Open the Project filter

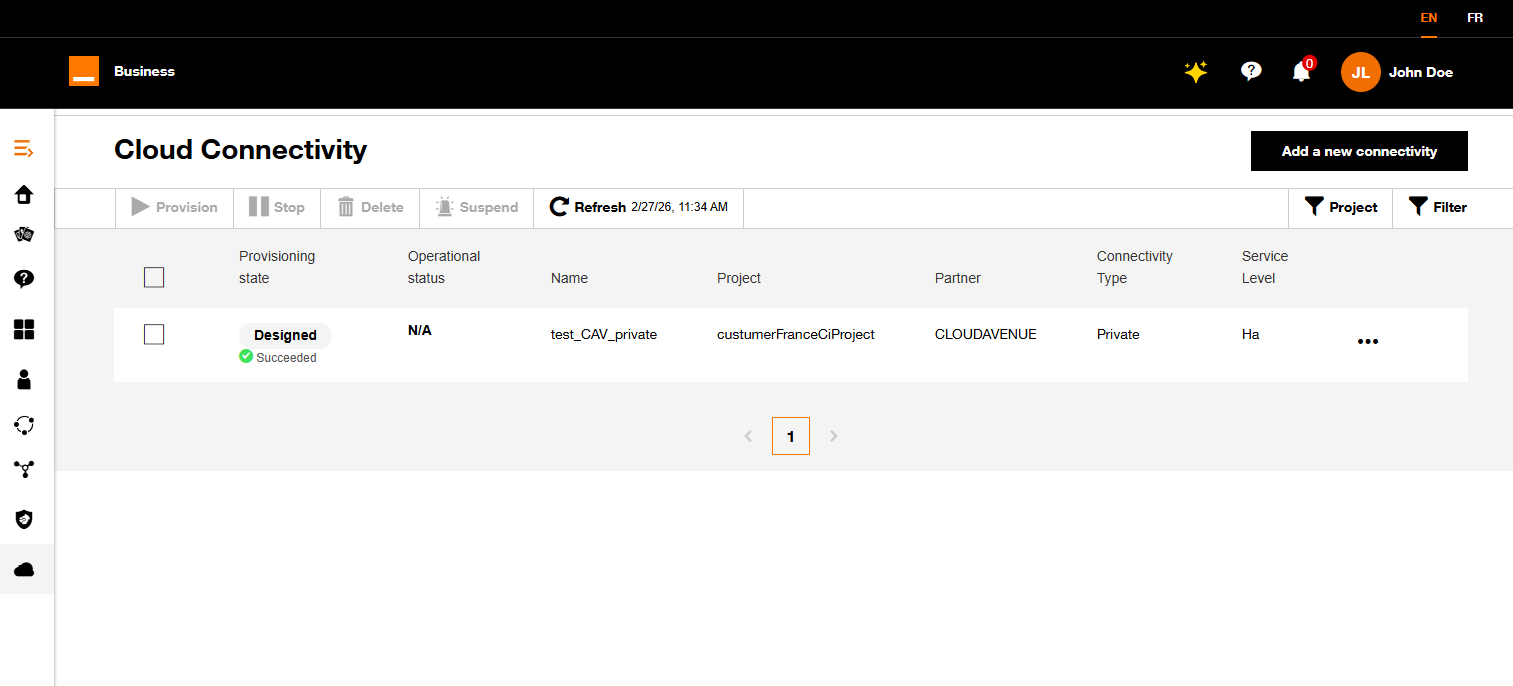click(1341, 208)
